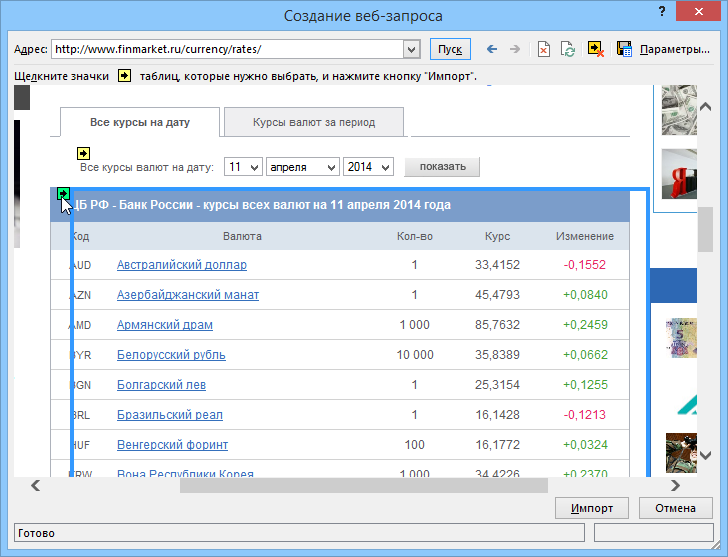The width and height of the screenshot is (728, 557).
Task: Click the Save query disk icon
Action: coord(624,49)
